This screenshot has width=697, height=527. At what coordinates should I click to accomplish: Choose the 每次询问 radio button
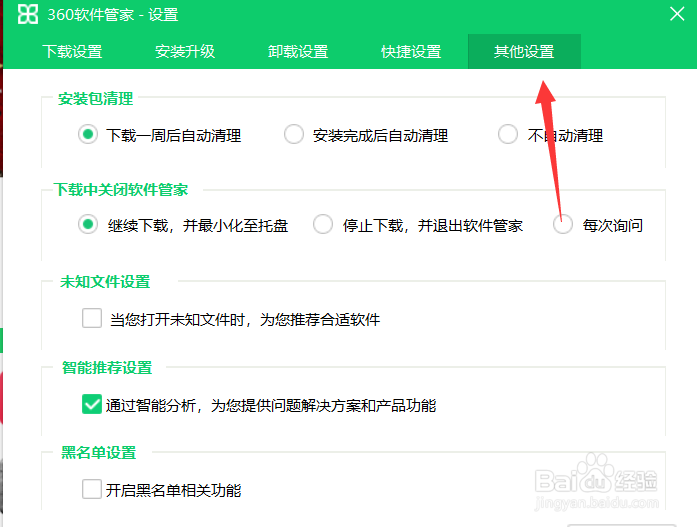563,224
